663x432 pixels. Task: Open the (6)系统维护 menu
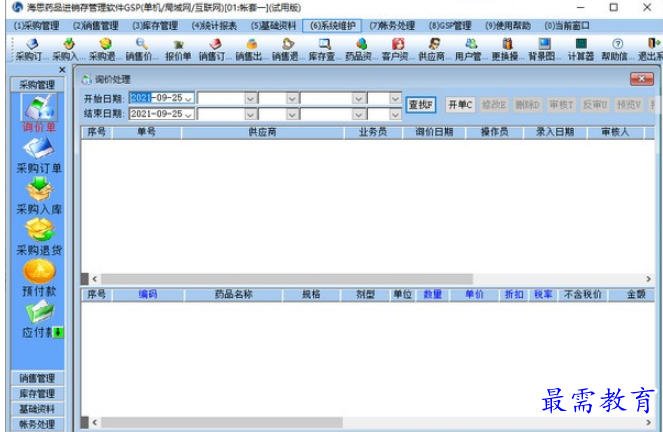point(332,26)
